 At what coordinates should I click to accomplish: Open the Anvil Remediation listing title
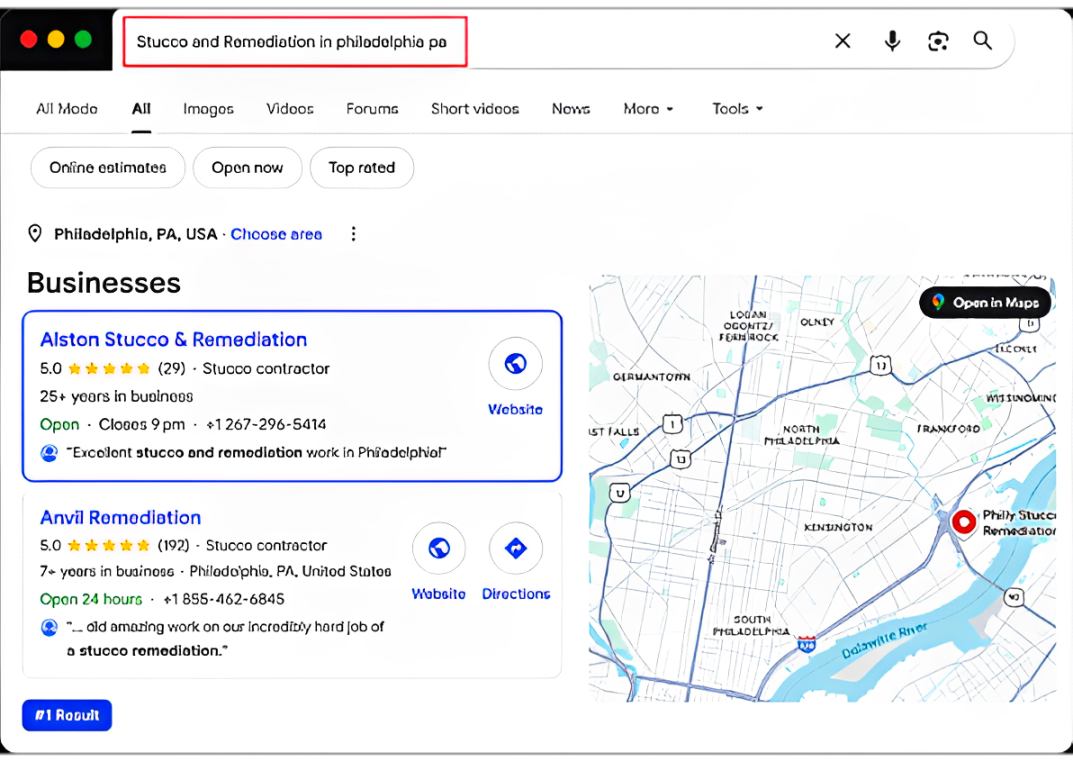pyautogui.click(x=120, y=517)
